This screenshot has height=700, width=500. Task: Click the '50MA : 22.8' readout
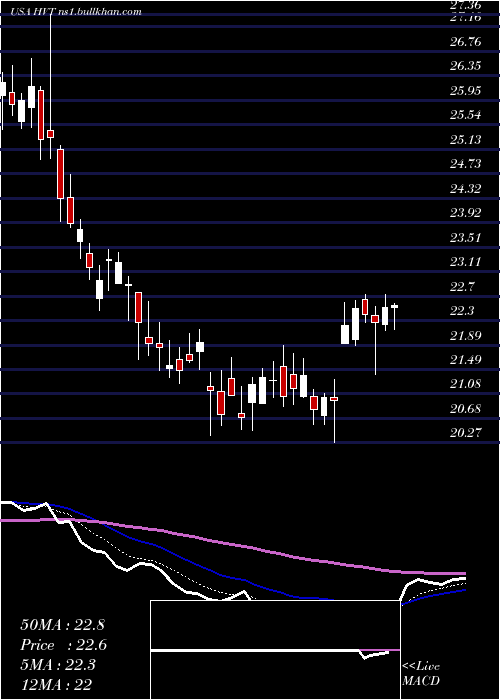[62, 625]
